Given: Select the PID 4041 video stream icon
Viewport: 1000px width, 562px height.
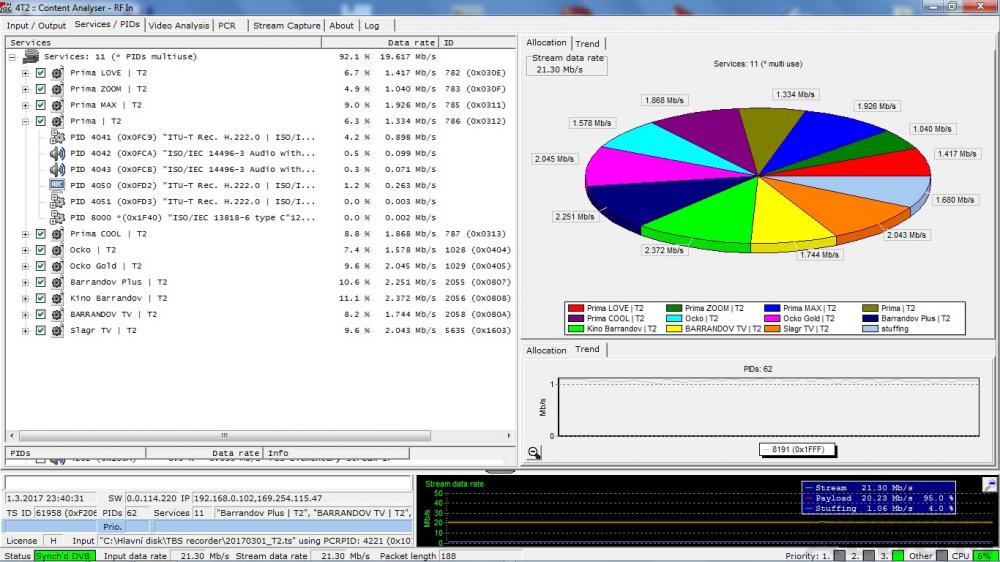Looking at the screenshot, I should [x=57, y=137].
